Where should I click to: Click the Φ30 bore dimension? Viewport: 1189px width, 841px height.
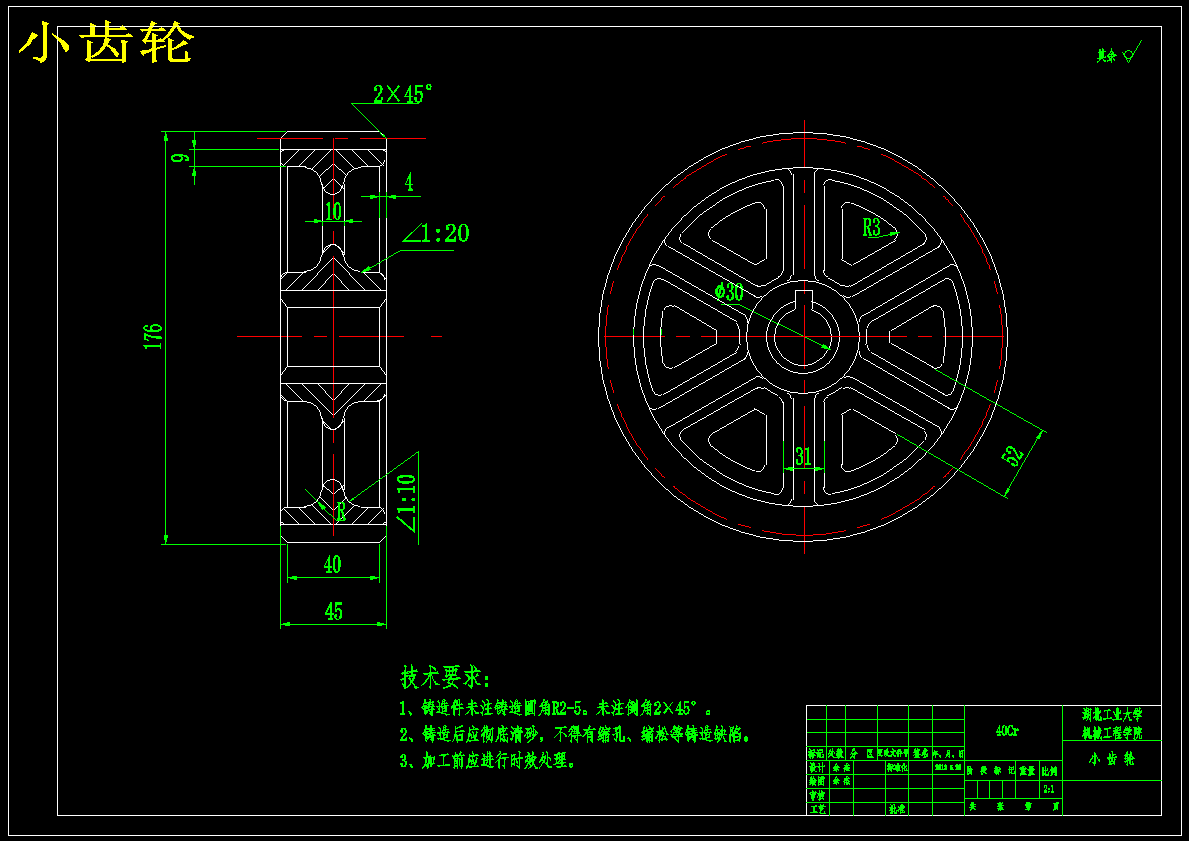[x=729, y=292]
